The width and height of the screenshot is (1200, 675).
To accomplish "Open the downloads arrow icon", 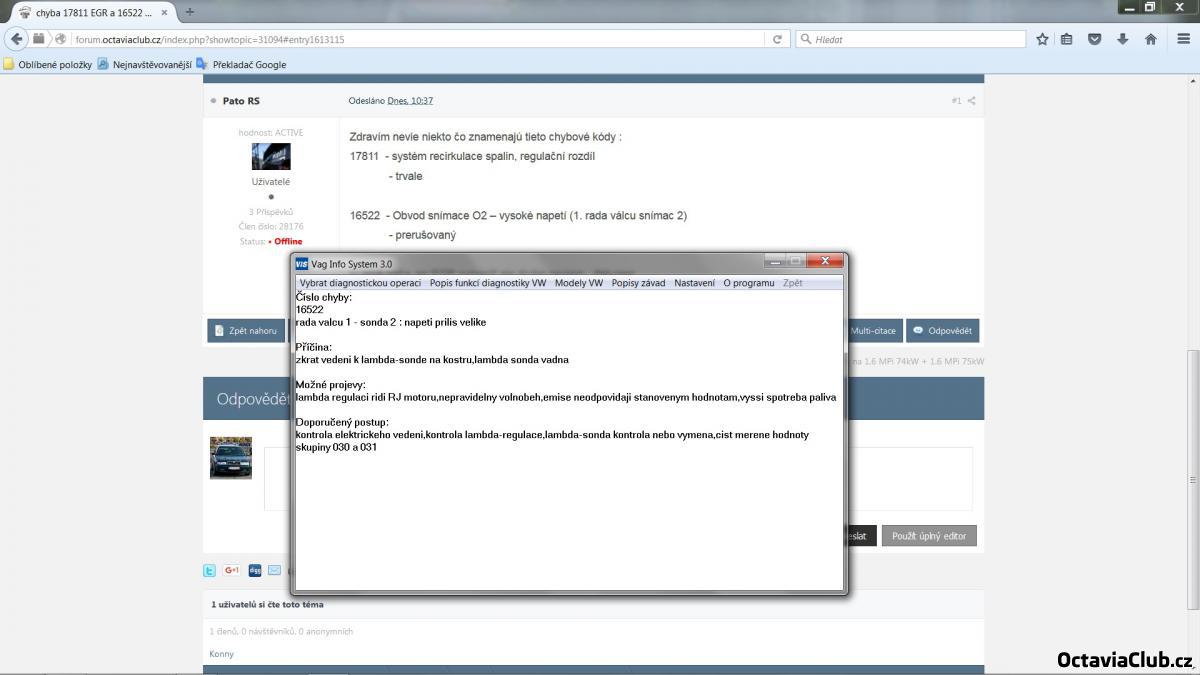I will coord(1122,39).
